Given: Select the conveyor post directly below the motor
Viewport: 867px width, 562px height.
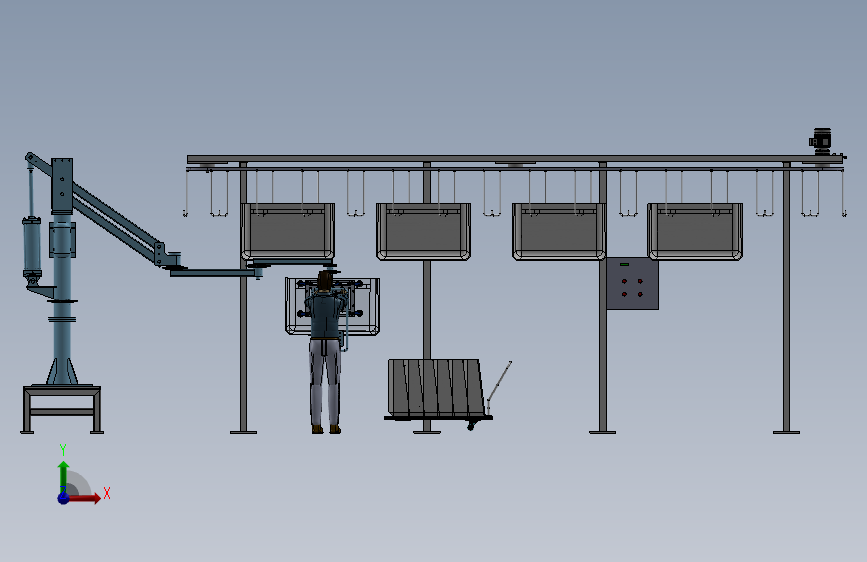Looking at the screenshot, I should 786,298.
